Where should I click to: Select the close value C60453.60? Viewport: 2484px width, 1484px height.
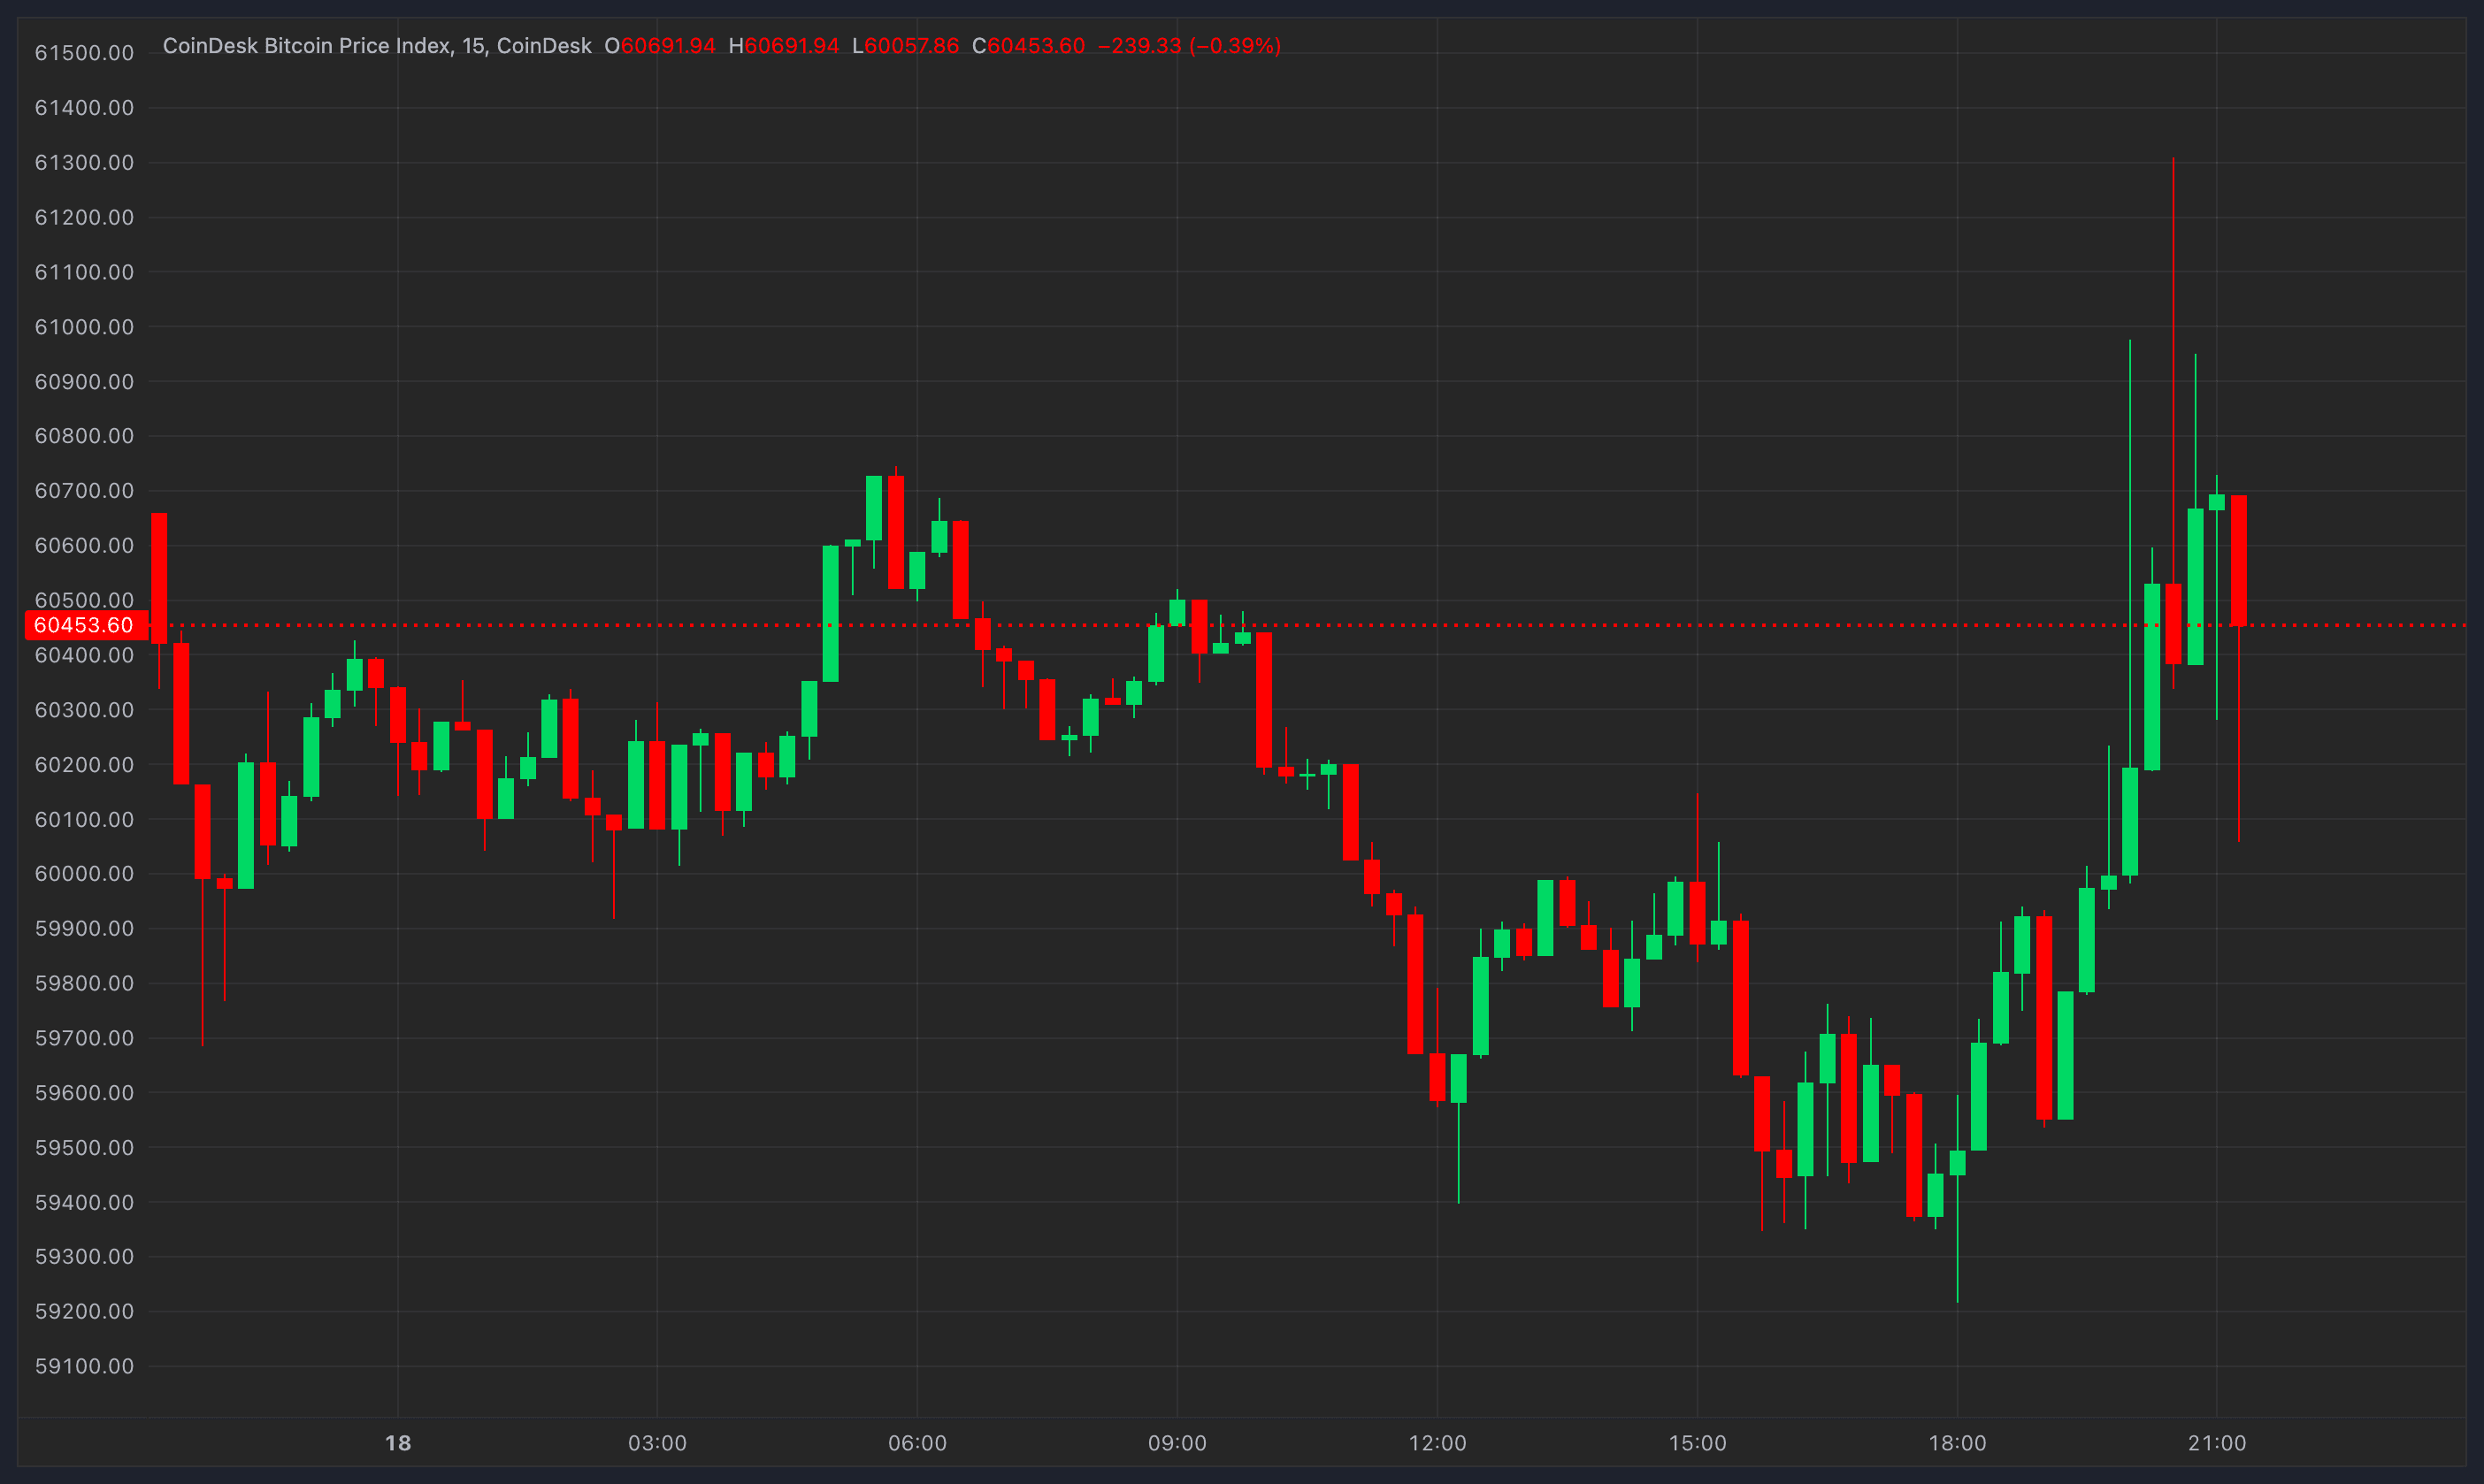[x=1028, y=46]
